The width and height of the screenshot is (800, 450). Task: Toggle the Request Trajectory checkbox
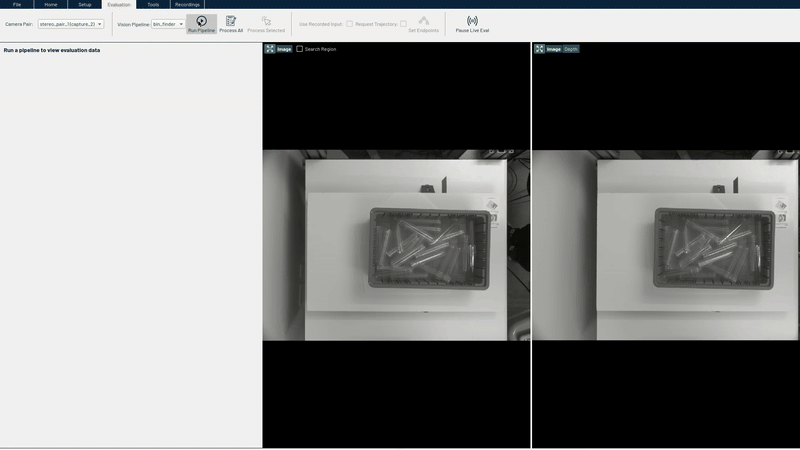(x=403, y=23)
